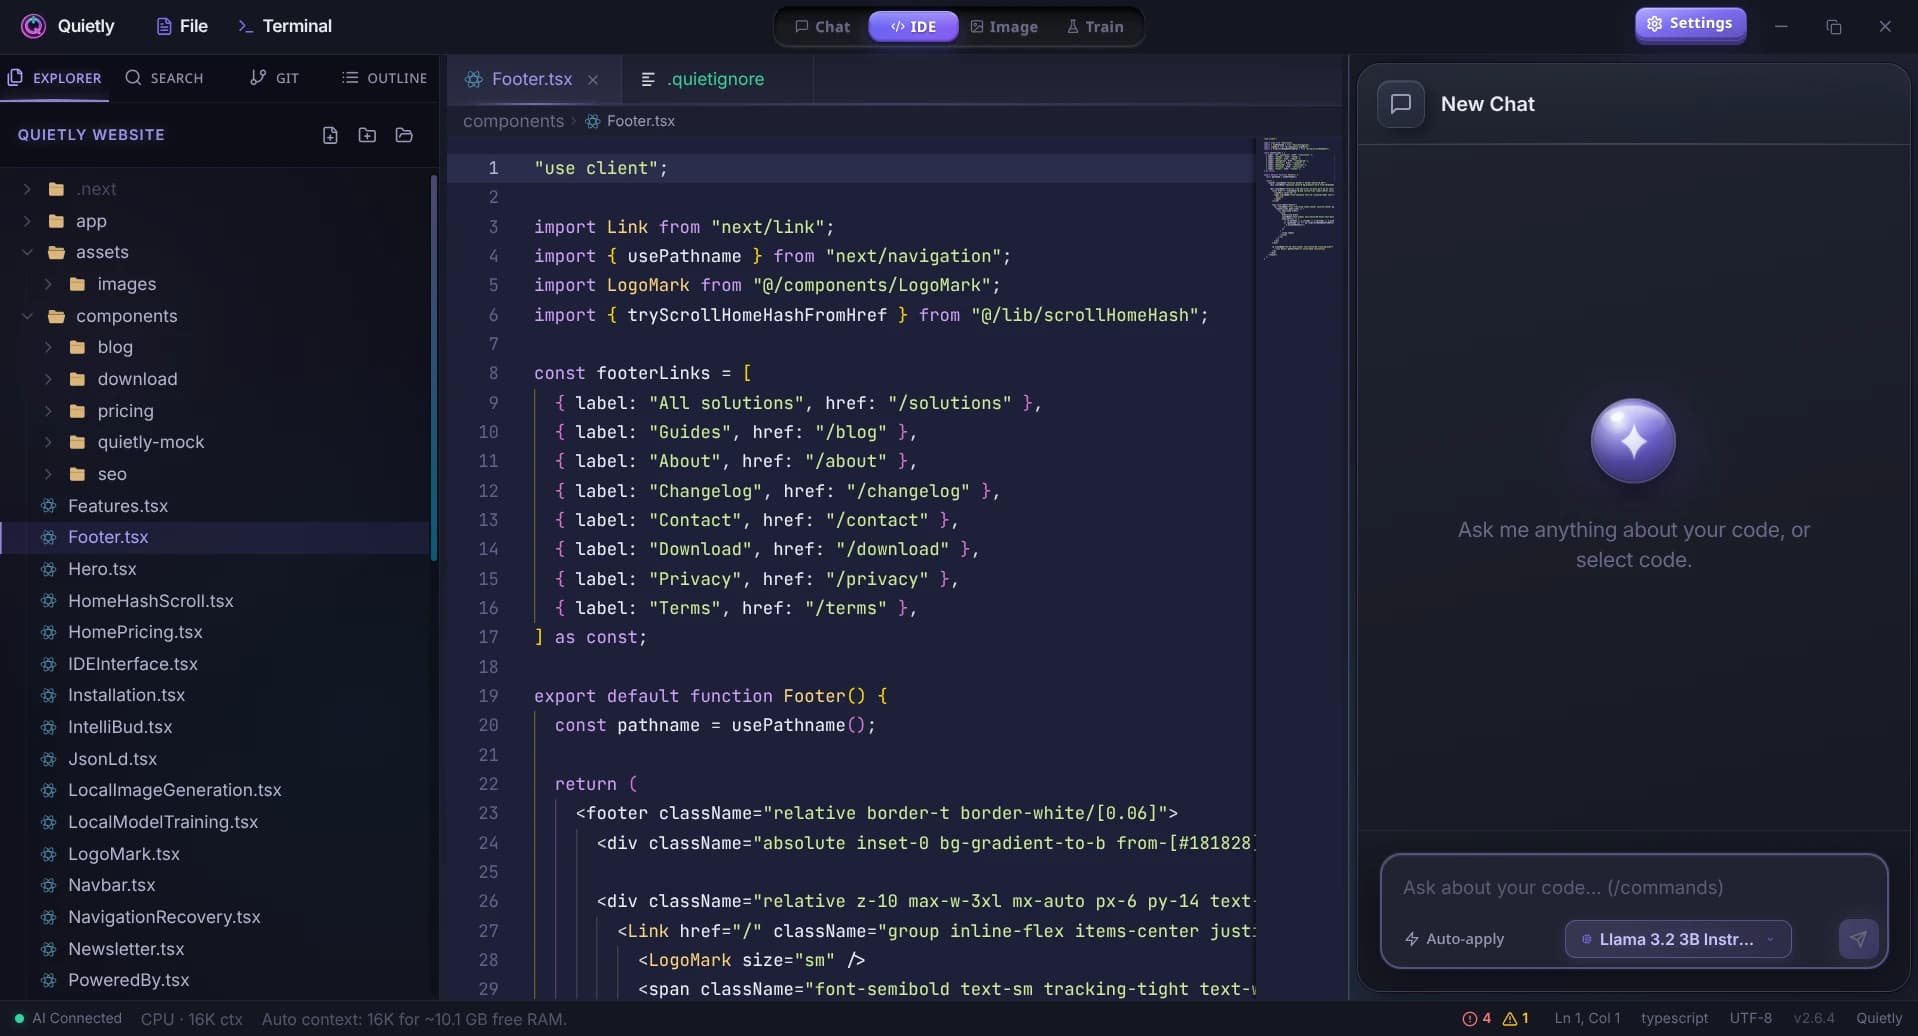Open Features.tsx in the file tree

pos(215,506)
